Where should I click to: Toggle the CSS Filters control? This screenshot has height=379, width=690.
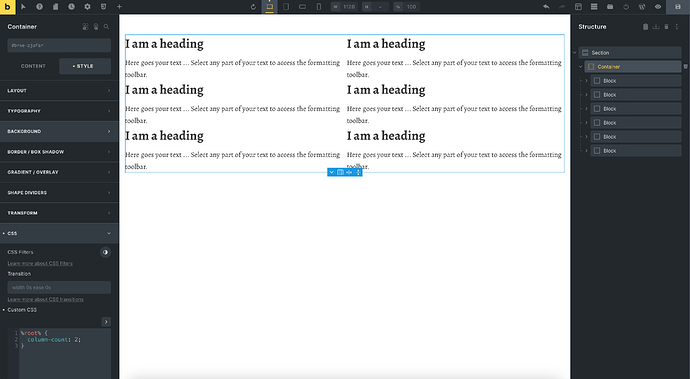click(x=105, y=252)
